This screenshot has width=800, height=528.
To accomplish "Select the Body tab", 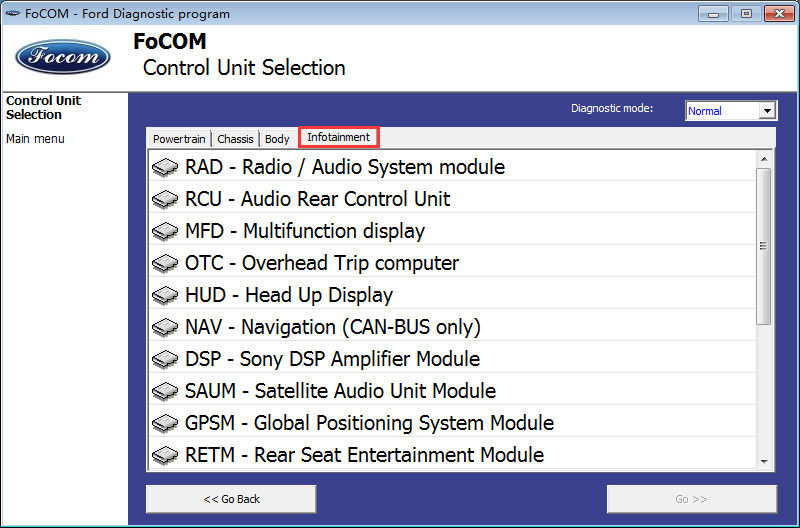I will tap(277, 139).
